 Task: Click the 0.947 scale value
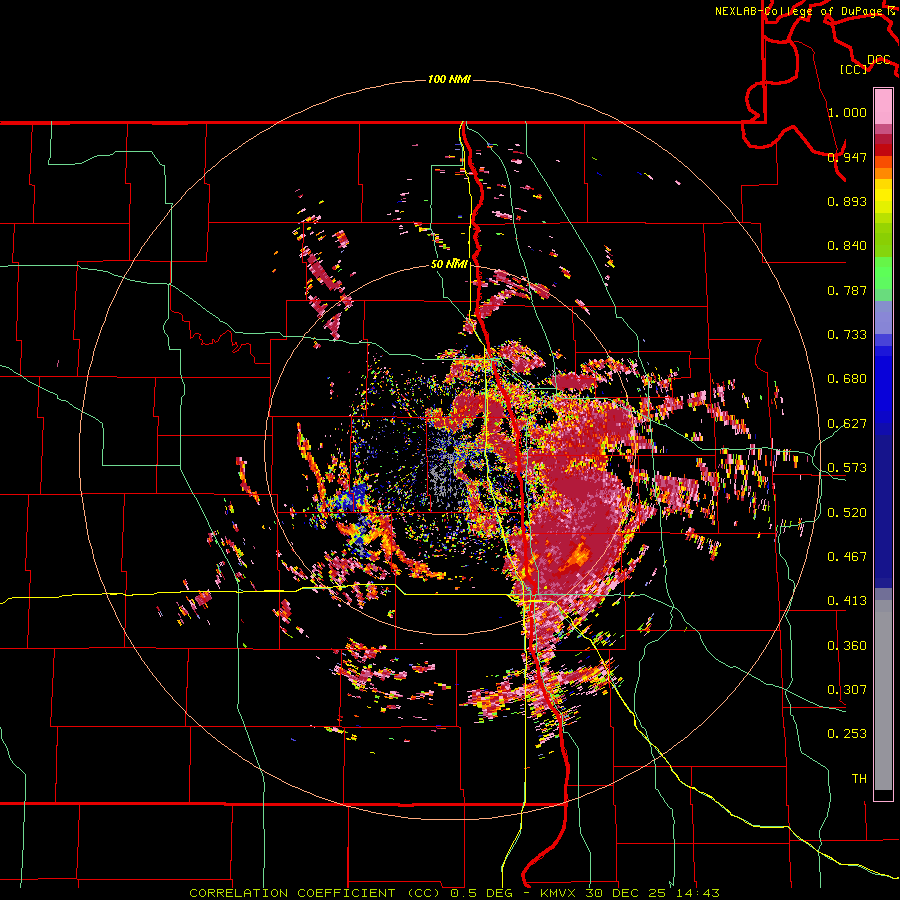pyautogui.click(x=847, y=157)
